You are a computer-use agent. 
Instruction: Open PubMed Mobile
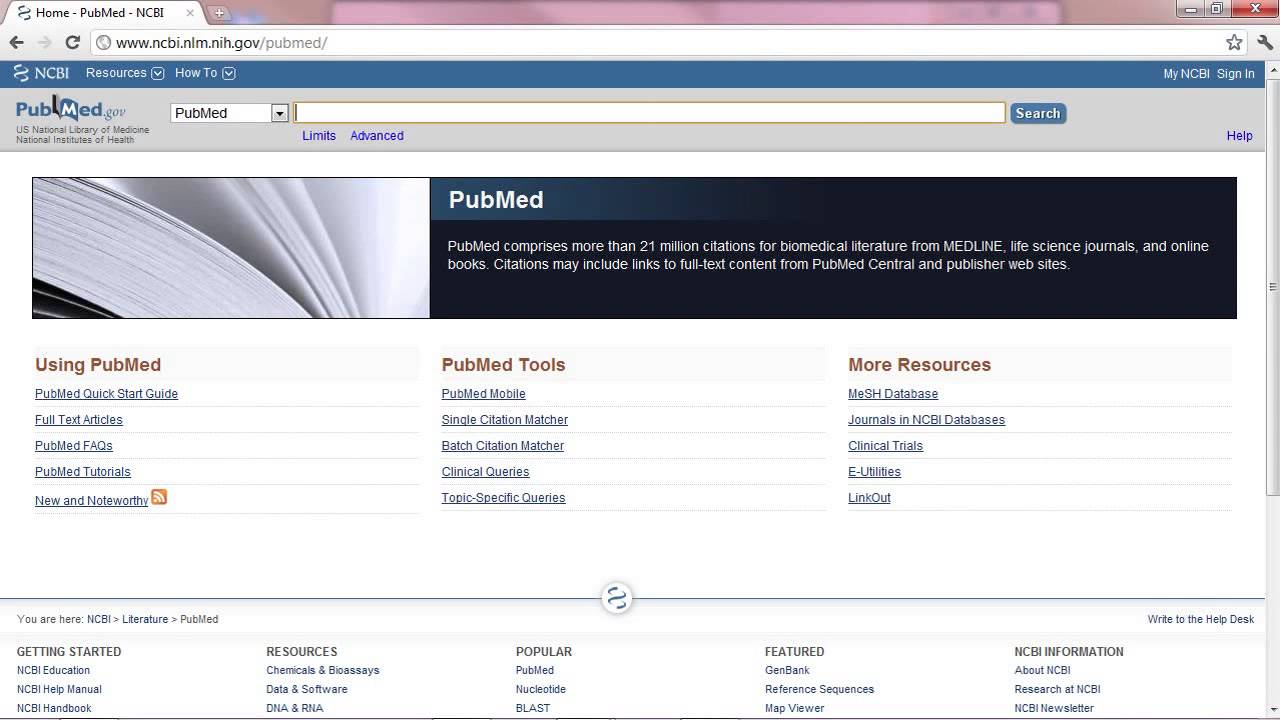pyautogui.click(x=483, y=394)
